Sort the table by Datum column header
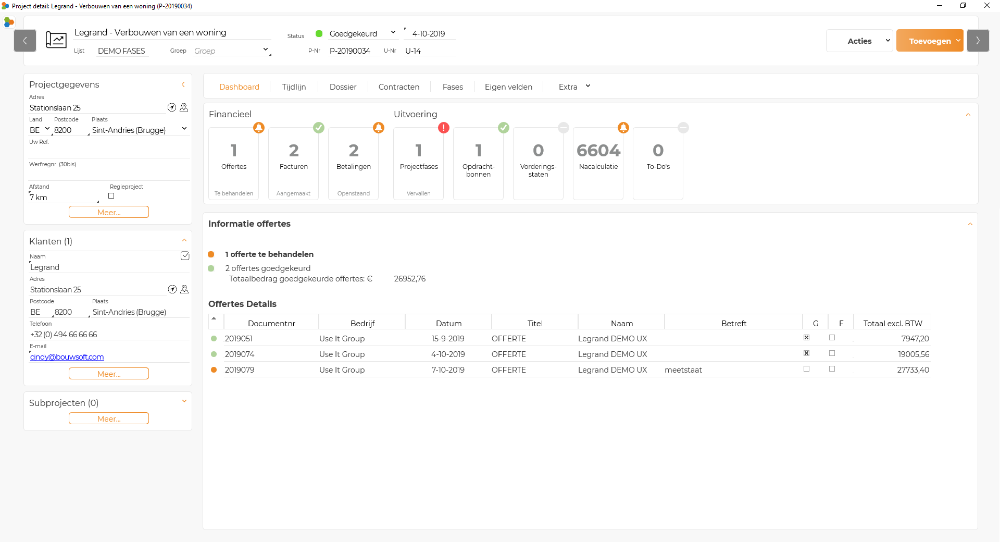The image size is (1000, 542). (x=449, y=323)
